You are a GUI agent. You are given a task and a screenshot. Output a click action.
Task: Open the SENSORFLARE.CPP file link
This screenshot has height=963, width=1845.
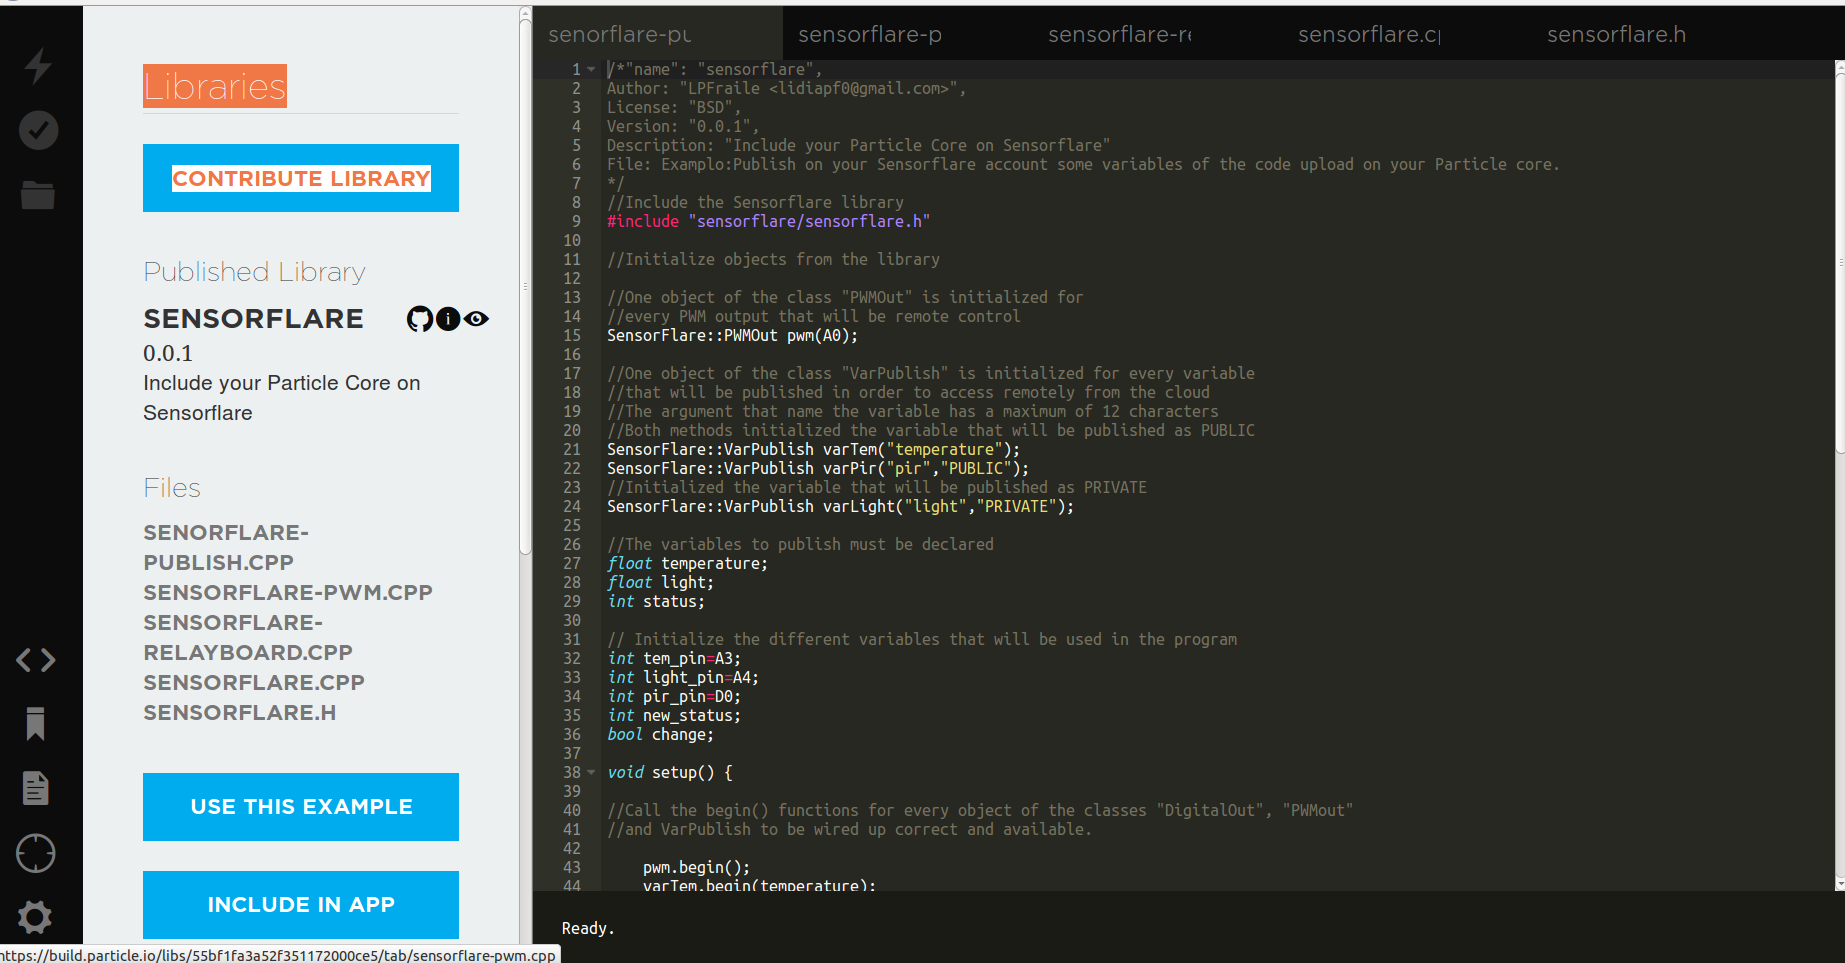click(x=254, y=683)
